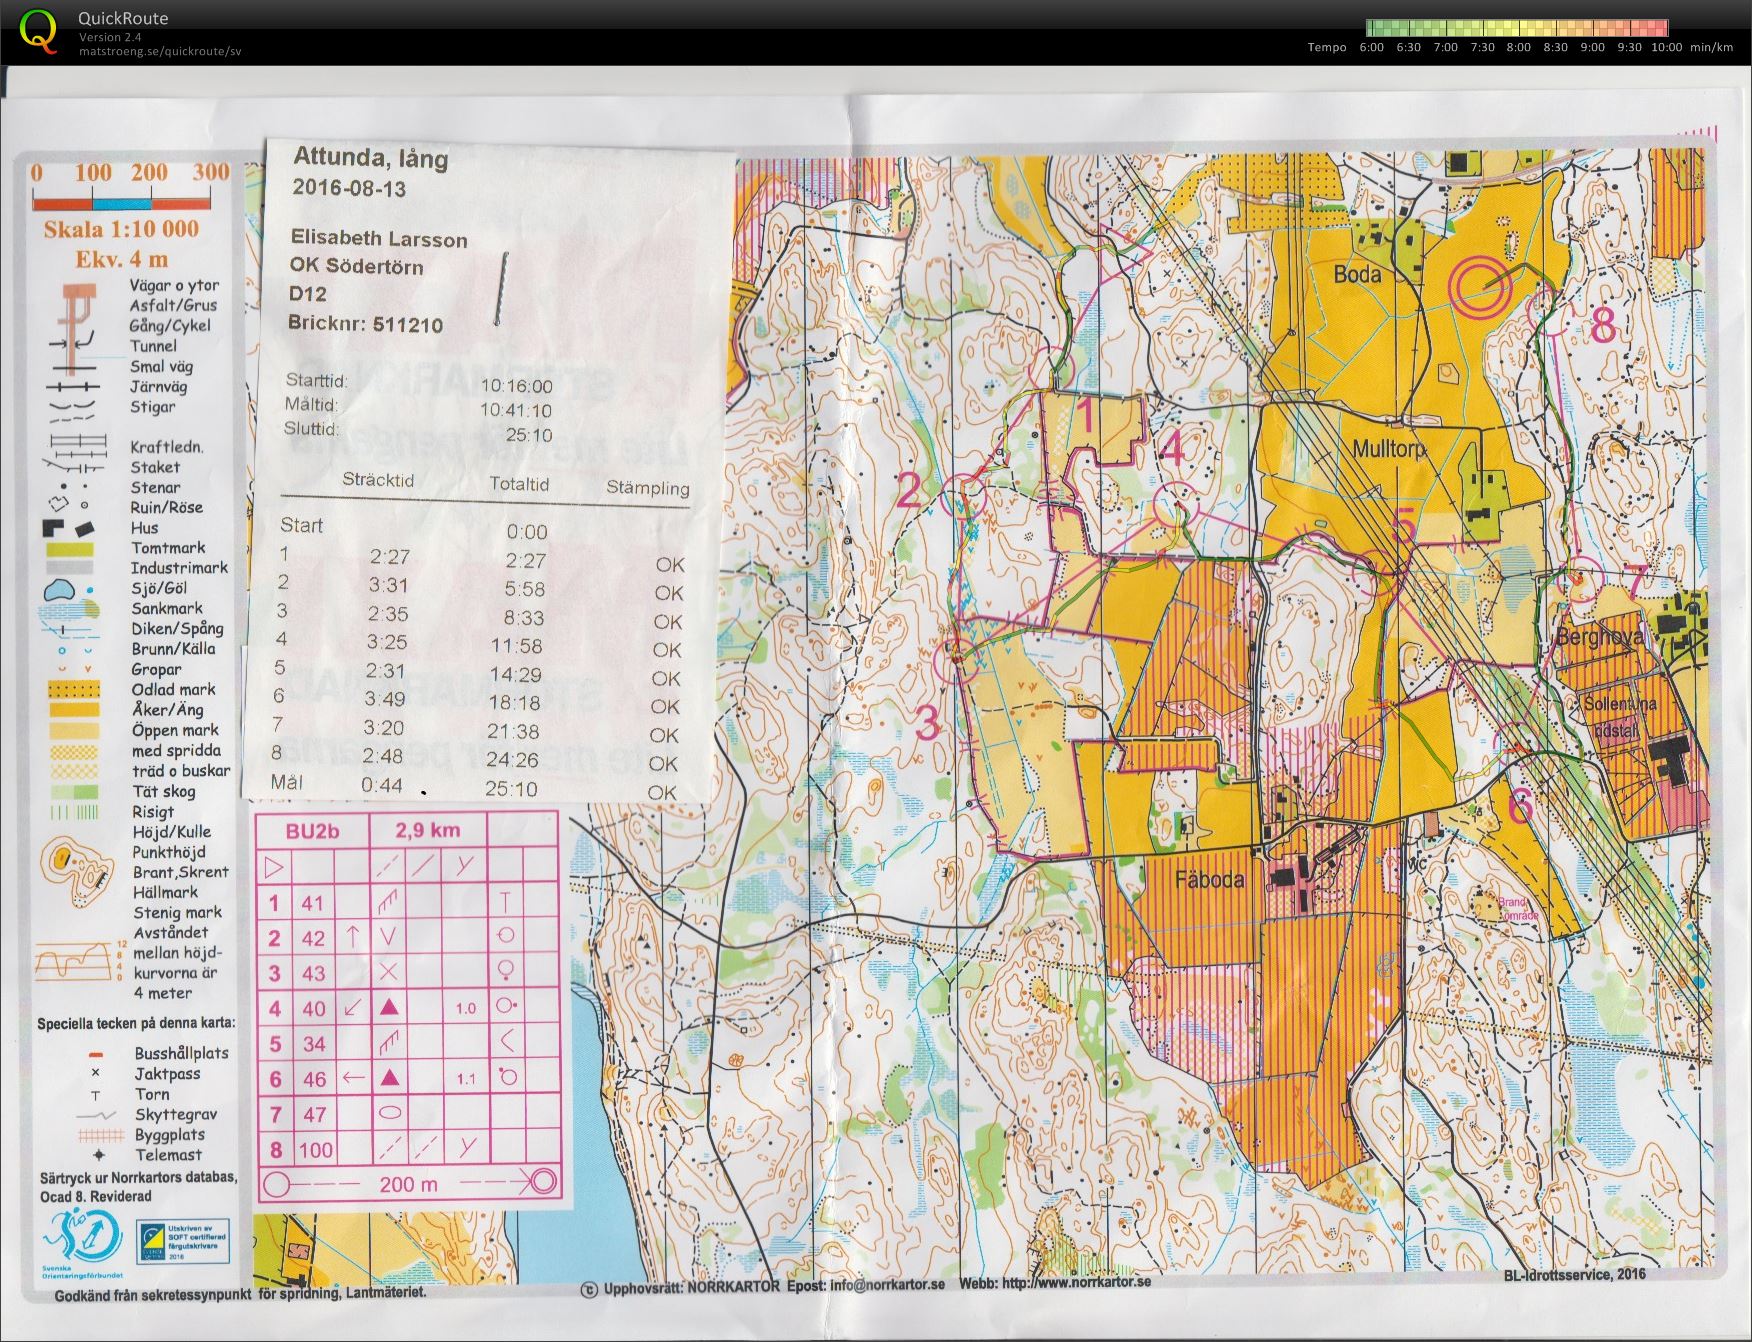
Task: Click the 'Fäboda' place name on map
Action: [1209, 880]
